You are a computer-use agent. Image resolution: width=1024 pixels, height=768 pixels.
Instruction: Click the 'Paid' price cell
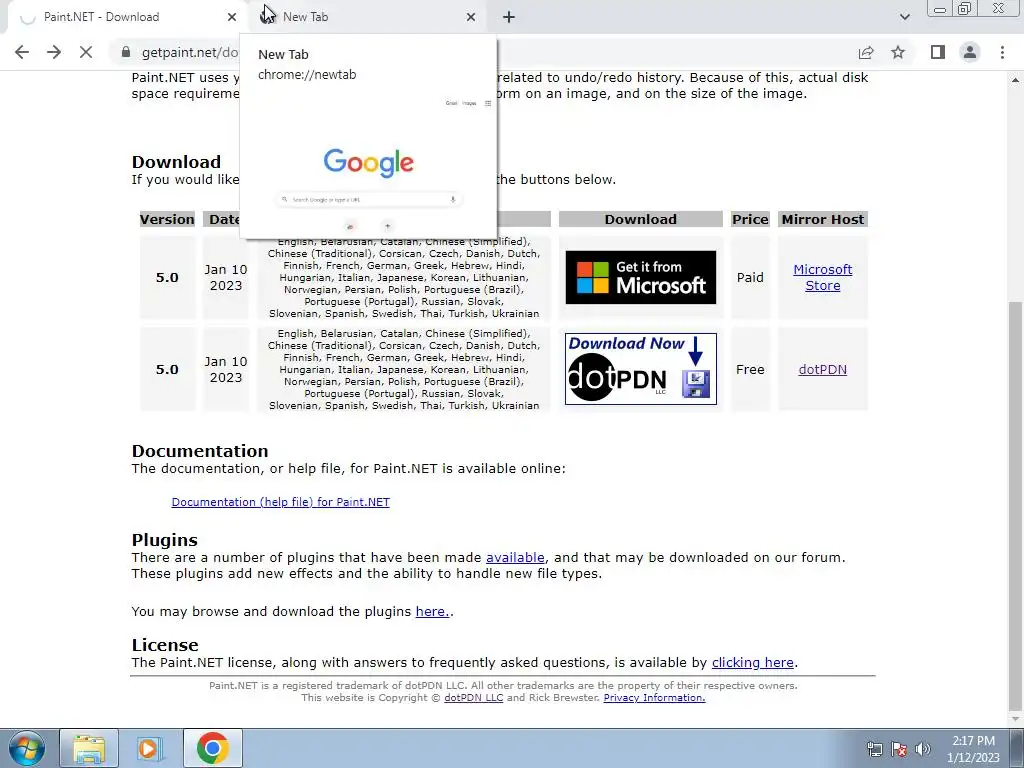[750, 278]
